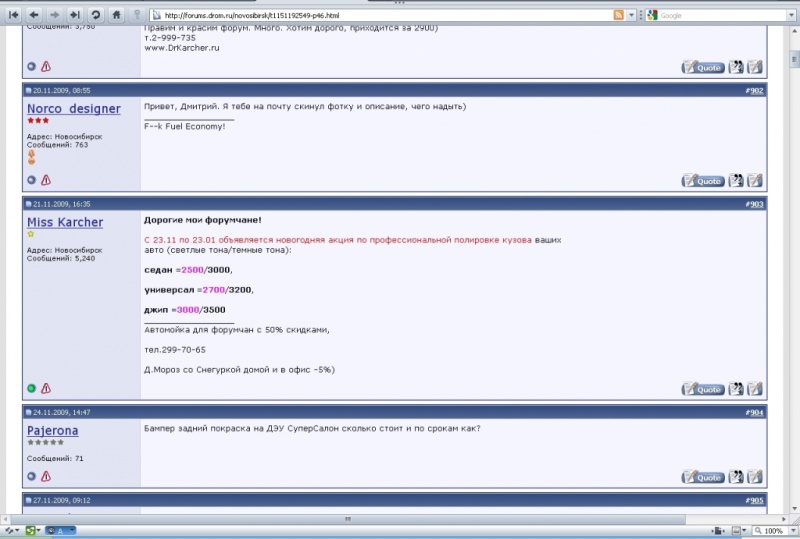Open the post #904 permalink

click(753, 412)
